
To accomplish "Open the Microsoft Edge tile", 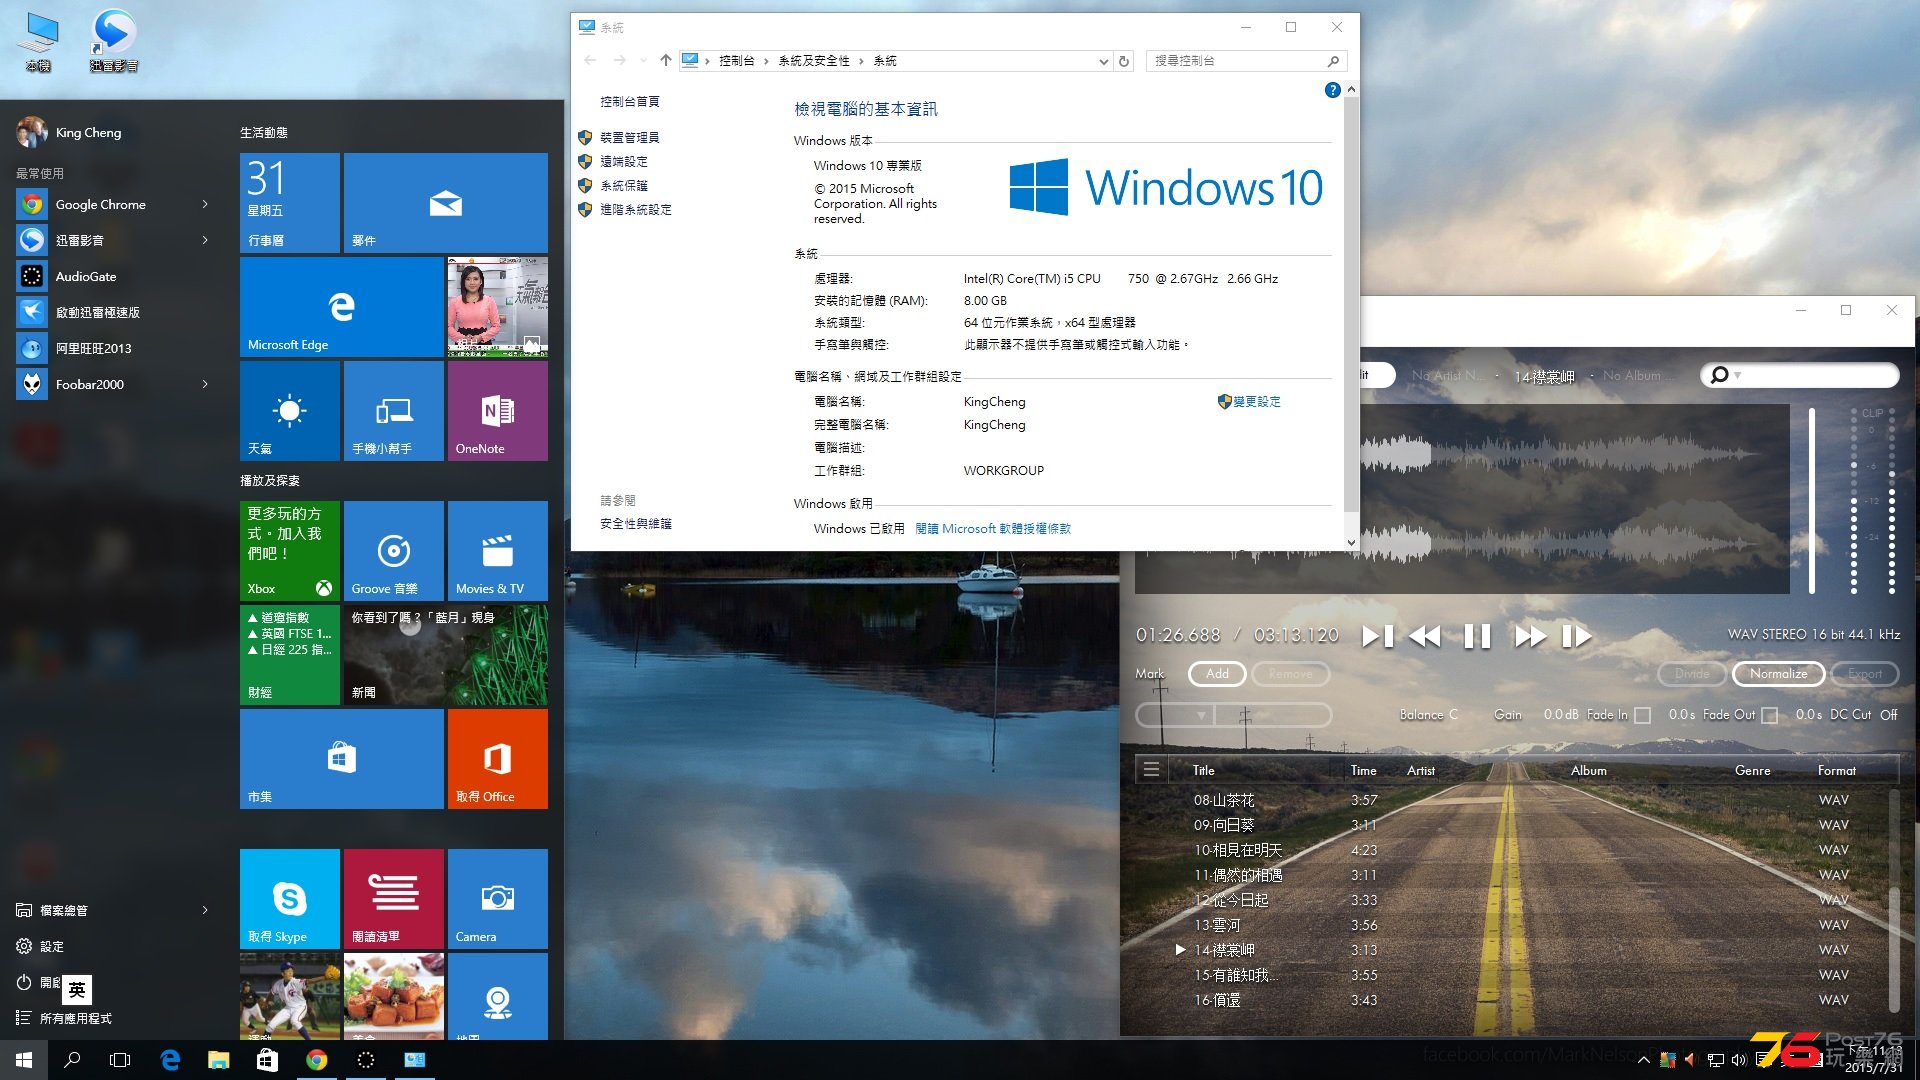I will tap(341, 307).
